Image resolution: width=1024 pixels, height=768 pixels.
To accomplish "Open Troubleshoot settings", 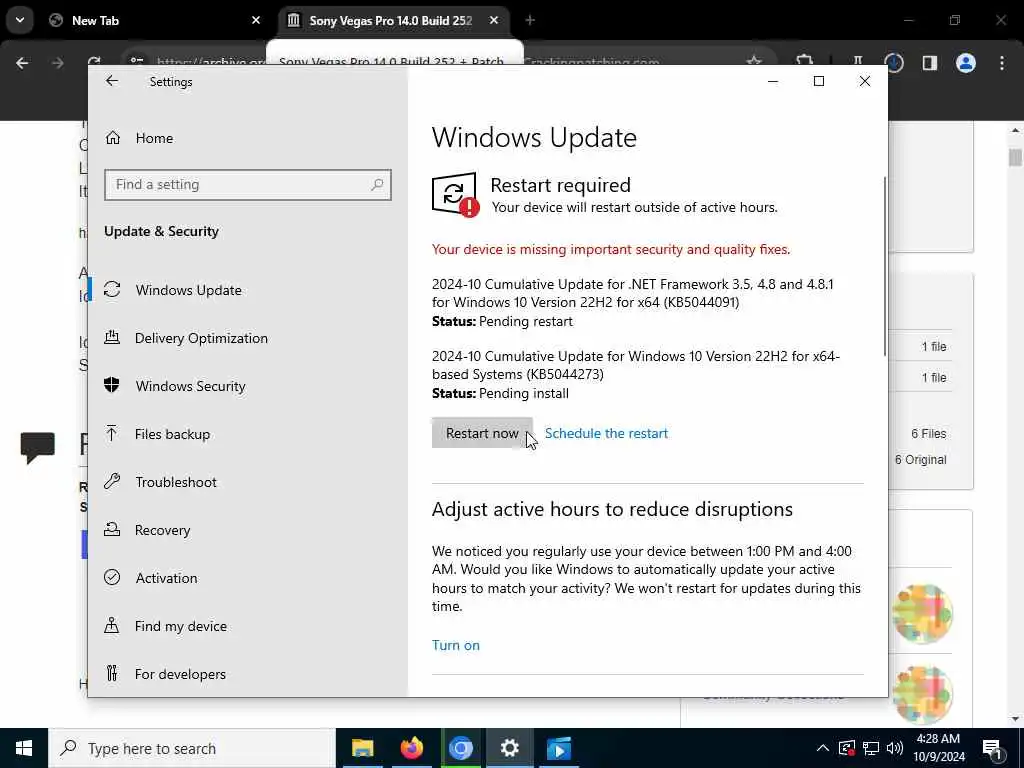I will click(x=176, y=482).
